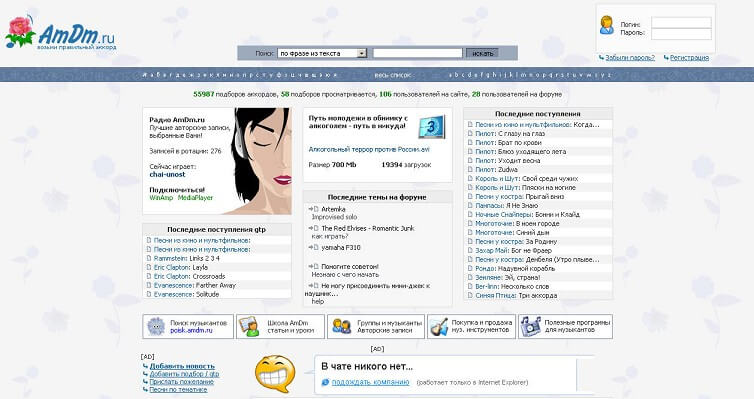Open Пилот: Брат по крови
This screenshot has width=754, height=399.
point(508,143)
